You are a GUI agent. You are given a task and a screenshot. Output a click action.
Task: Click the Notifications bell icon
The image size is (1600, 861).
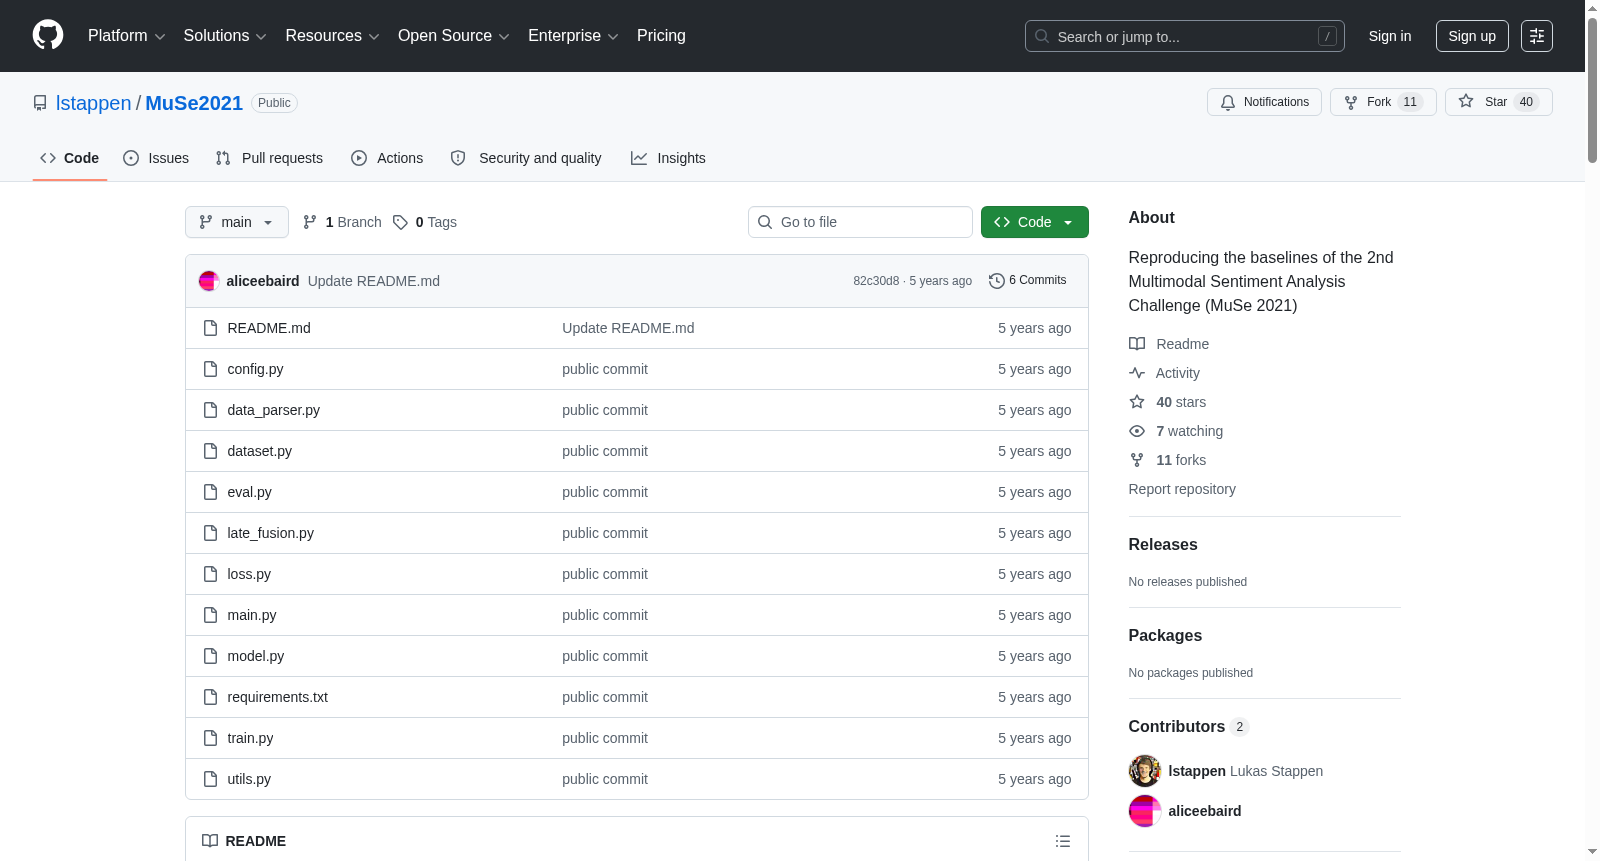[x=1228, y=102]
